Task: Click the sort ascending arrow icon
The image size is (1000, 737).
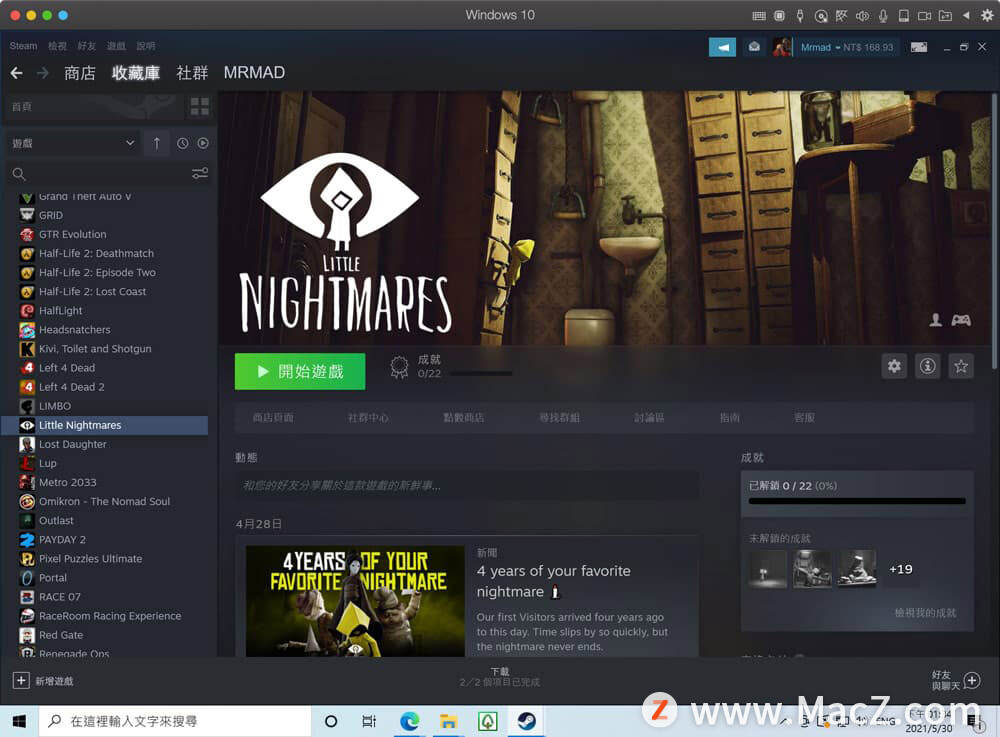Action: [x=157, y=143]
